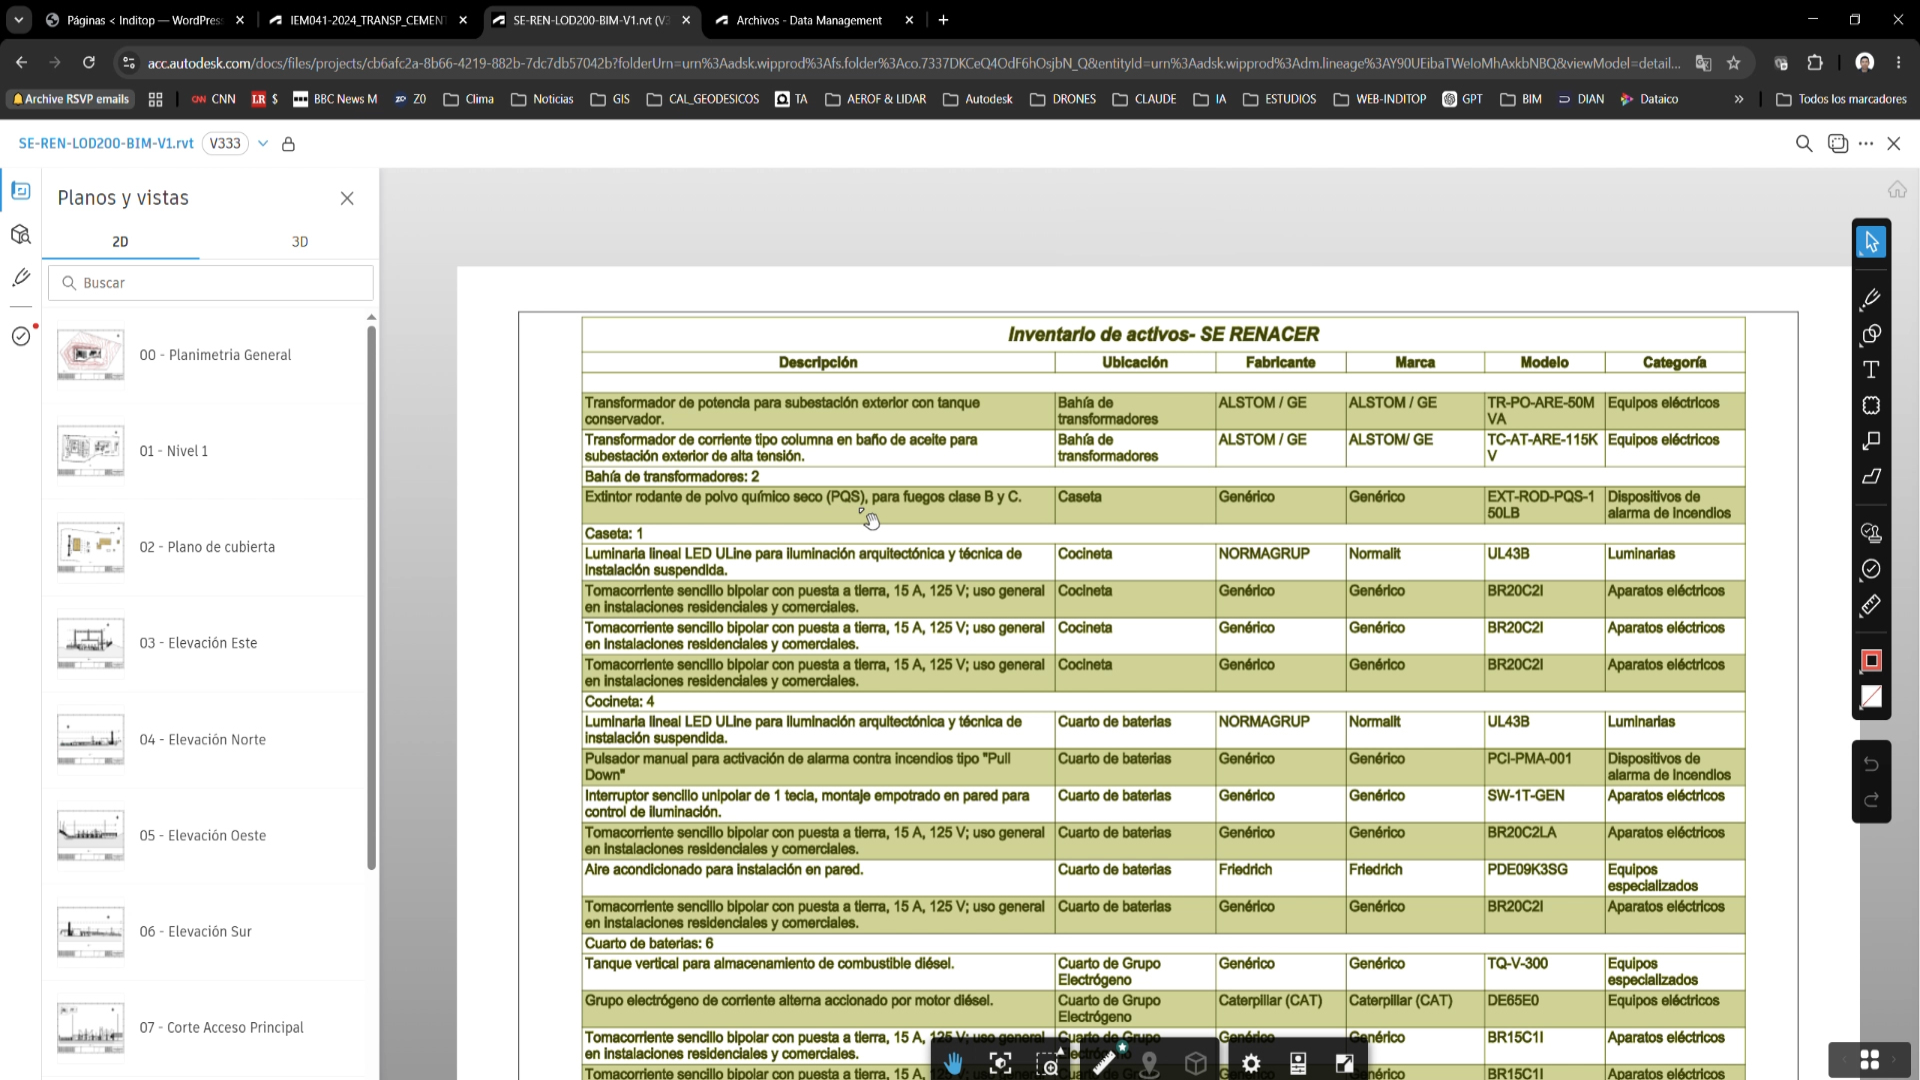Open the fill color none swatch
1920x1080 pixels.
pos(1871,697)
